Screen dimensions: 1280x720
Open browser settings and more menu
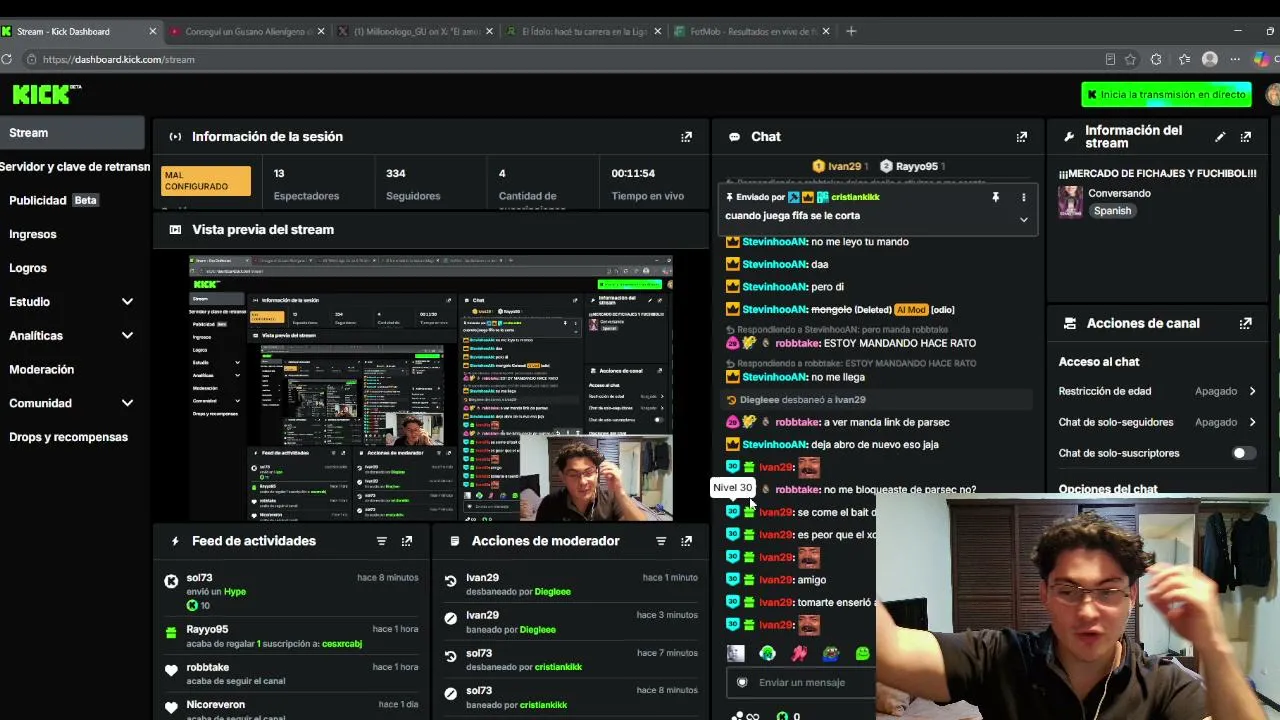pyautogui.click(x=1235, y=59)
